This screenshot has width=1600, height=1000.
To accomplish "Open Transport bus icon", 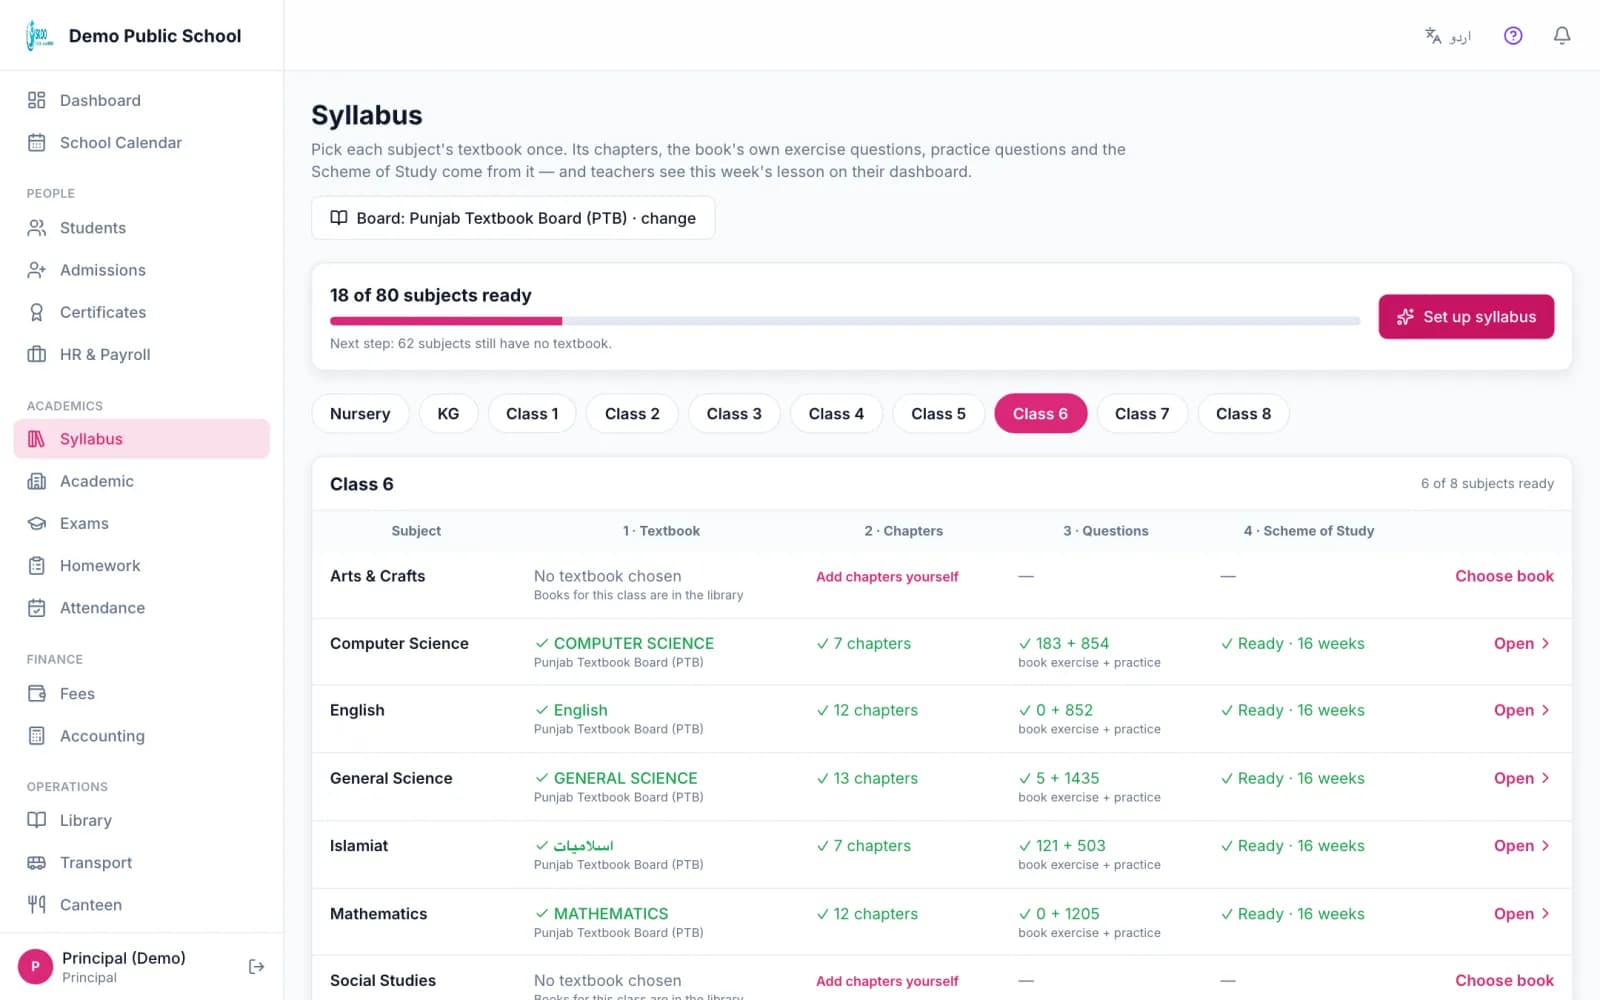I will pos(37,862).
